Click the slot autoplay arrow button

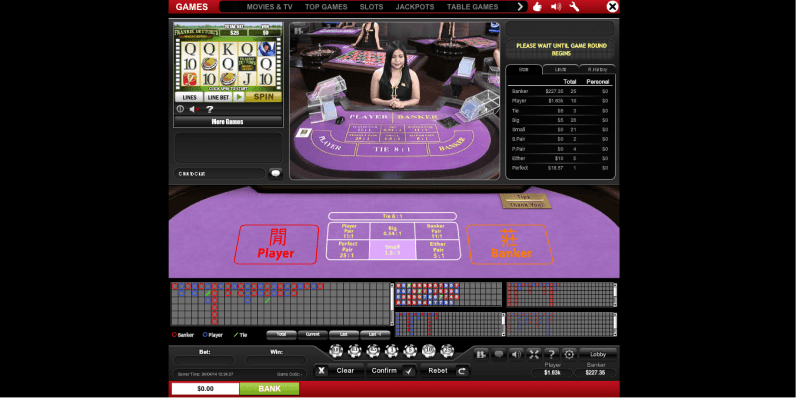pyautogui.click(x=239, y=97)
